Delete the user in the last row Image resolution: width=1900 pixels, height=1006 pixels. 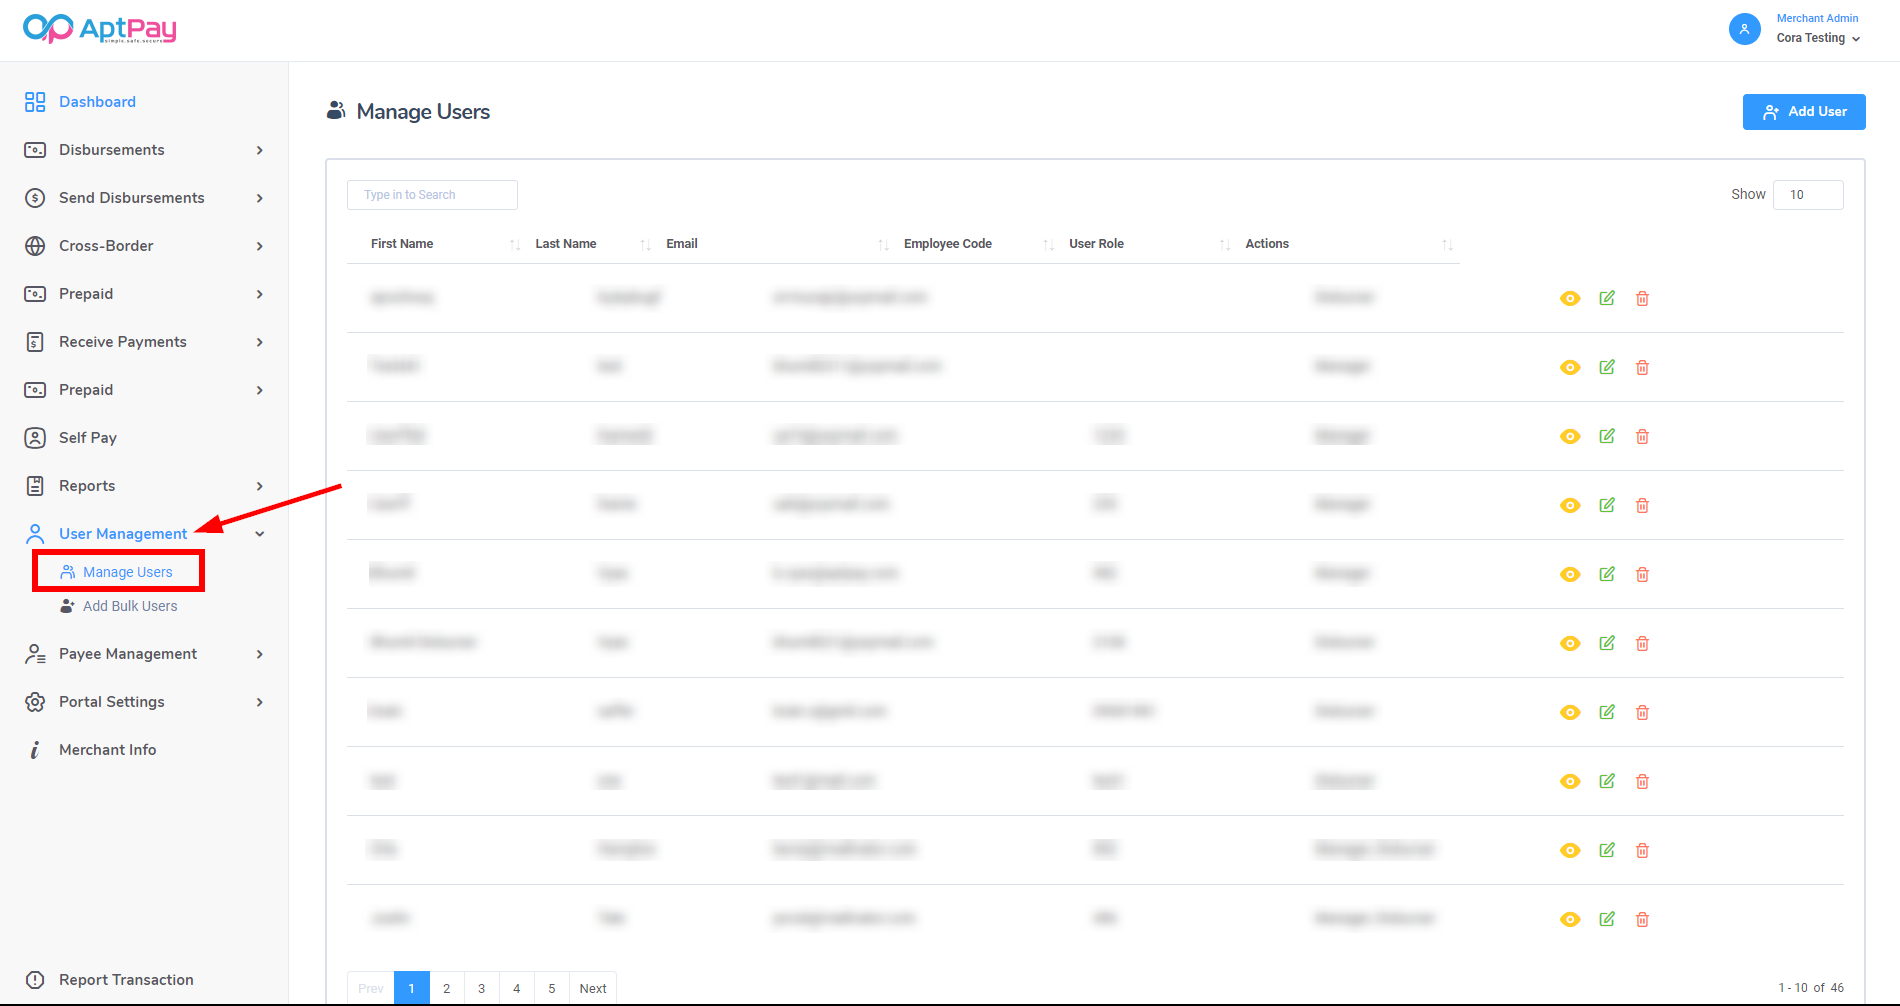click(1642, 919)
